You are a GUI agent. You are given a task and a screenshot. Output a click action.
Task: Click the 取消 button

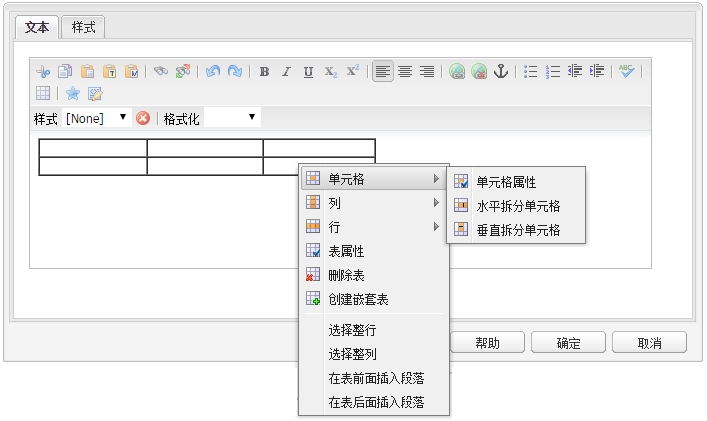pos(649,343)
